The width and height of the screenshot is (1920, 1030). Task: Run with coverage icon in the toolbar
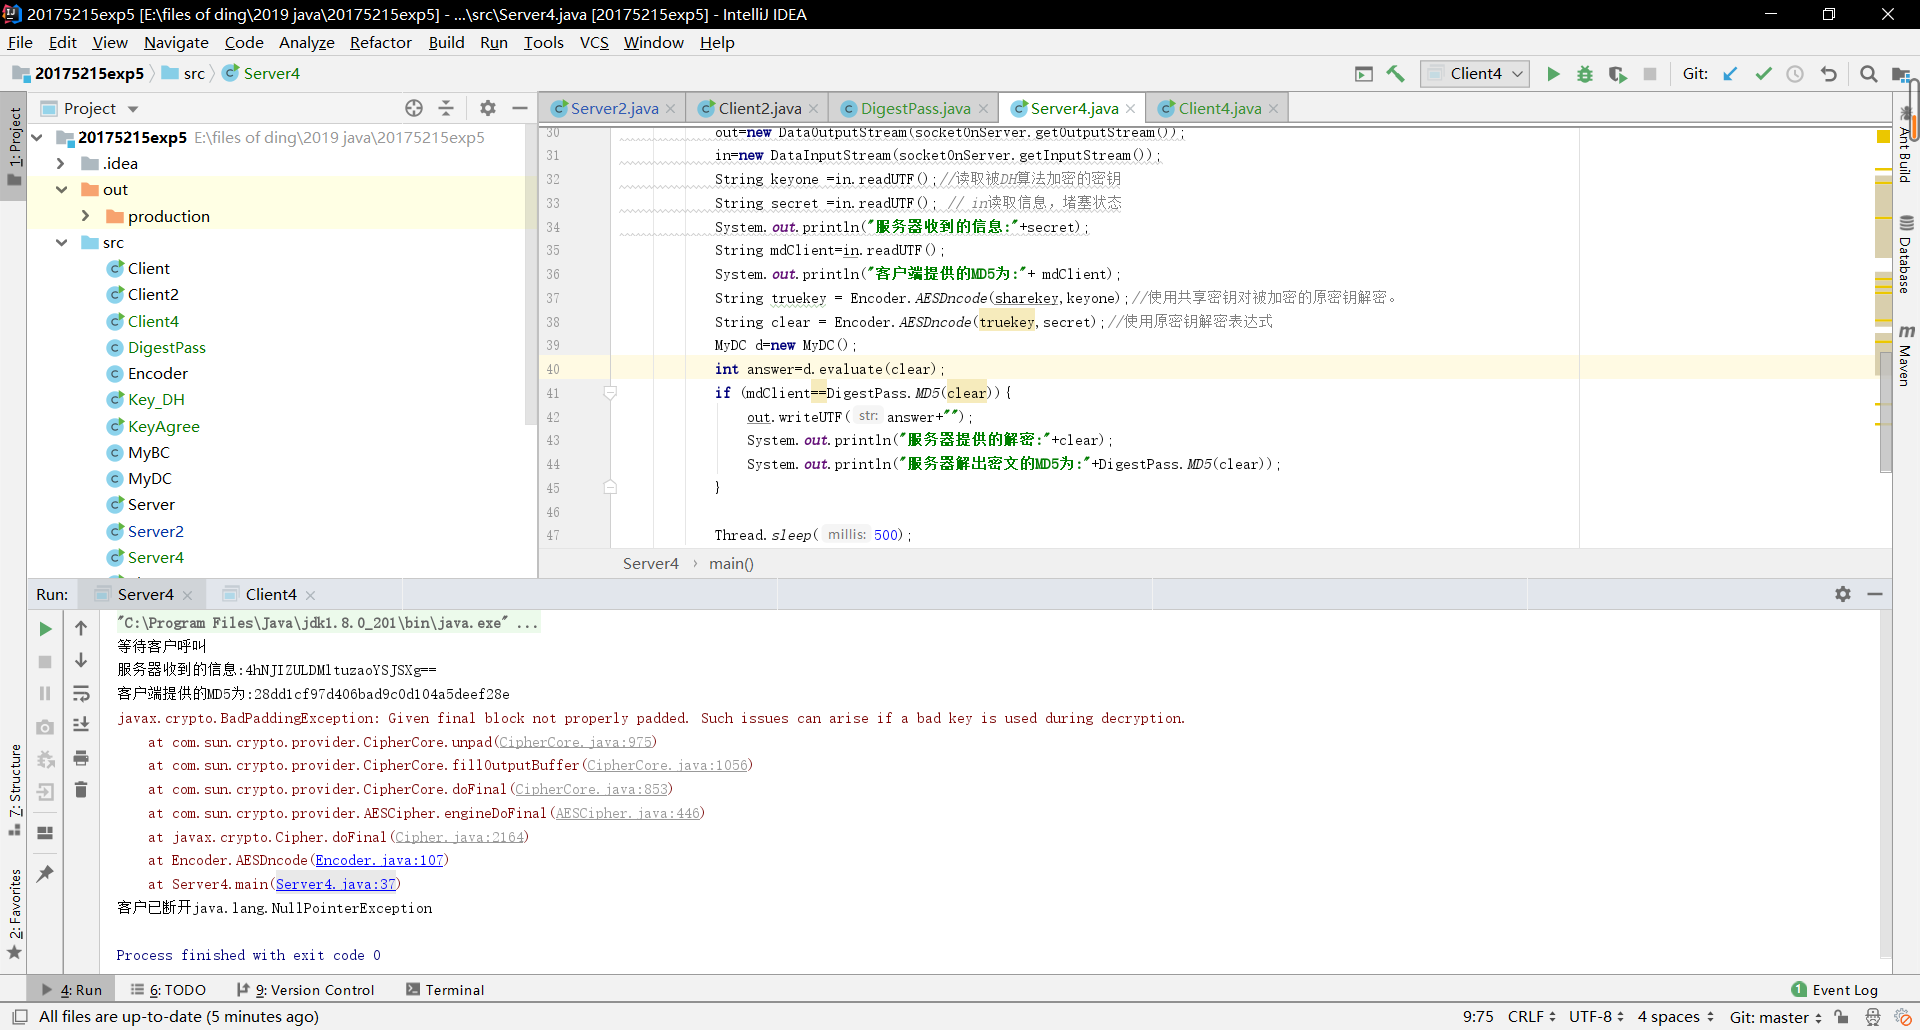click(1617, 74)
